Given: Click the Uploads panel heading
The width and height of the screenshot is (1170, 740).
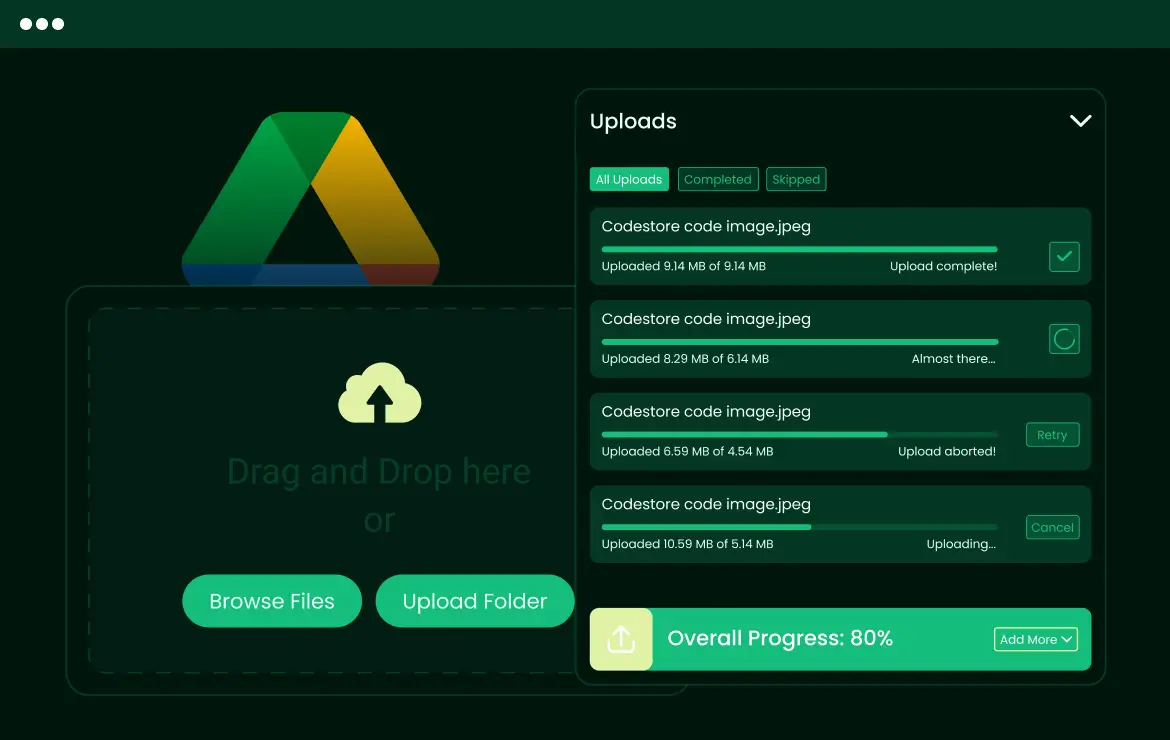Looking at the screenshot, I should [633, 121].
